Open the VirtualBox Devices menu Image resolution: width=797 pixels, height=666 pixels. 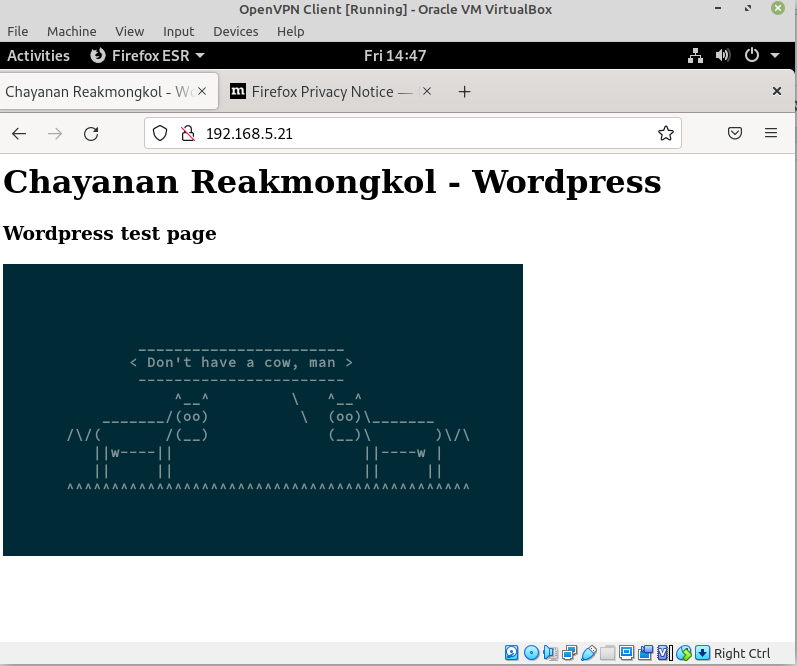[x=236, y=32]
